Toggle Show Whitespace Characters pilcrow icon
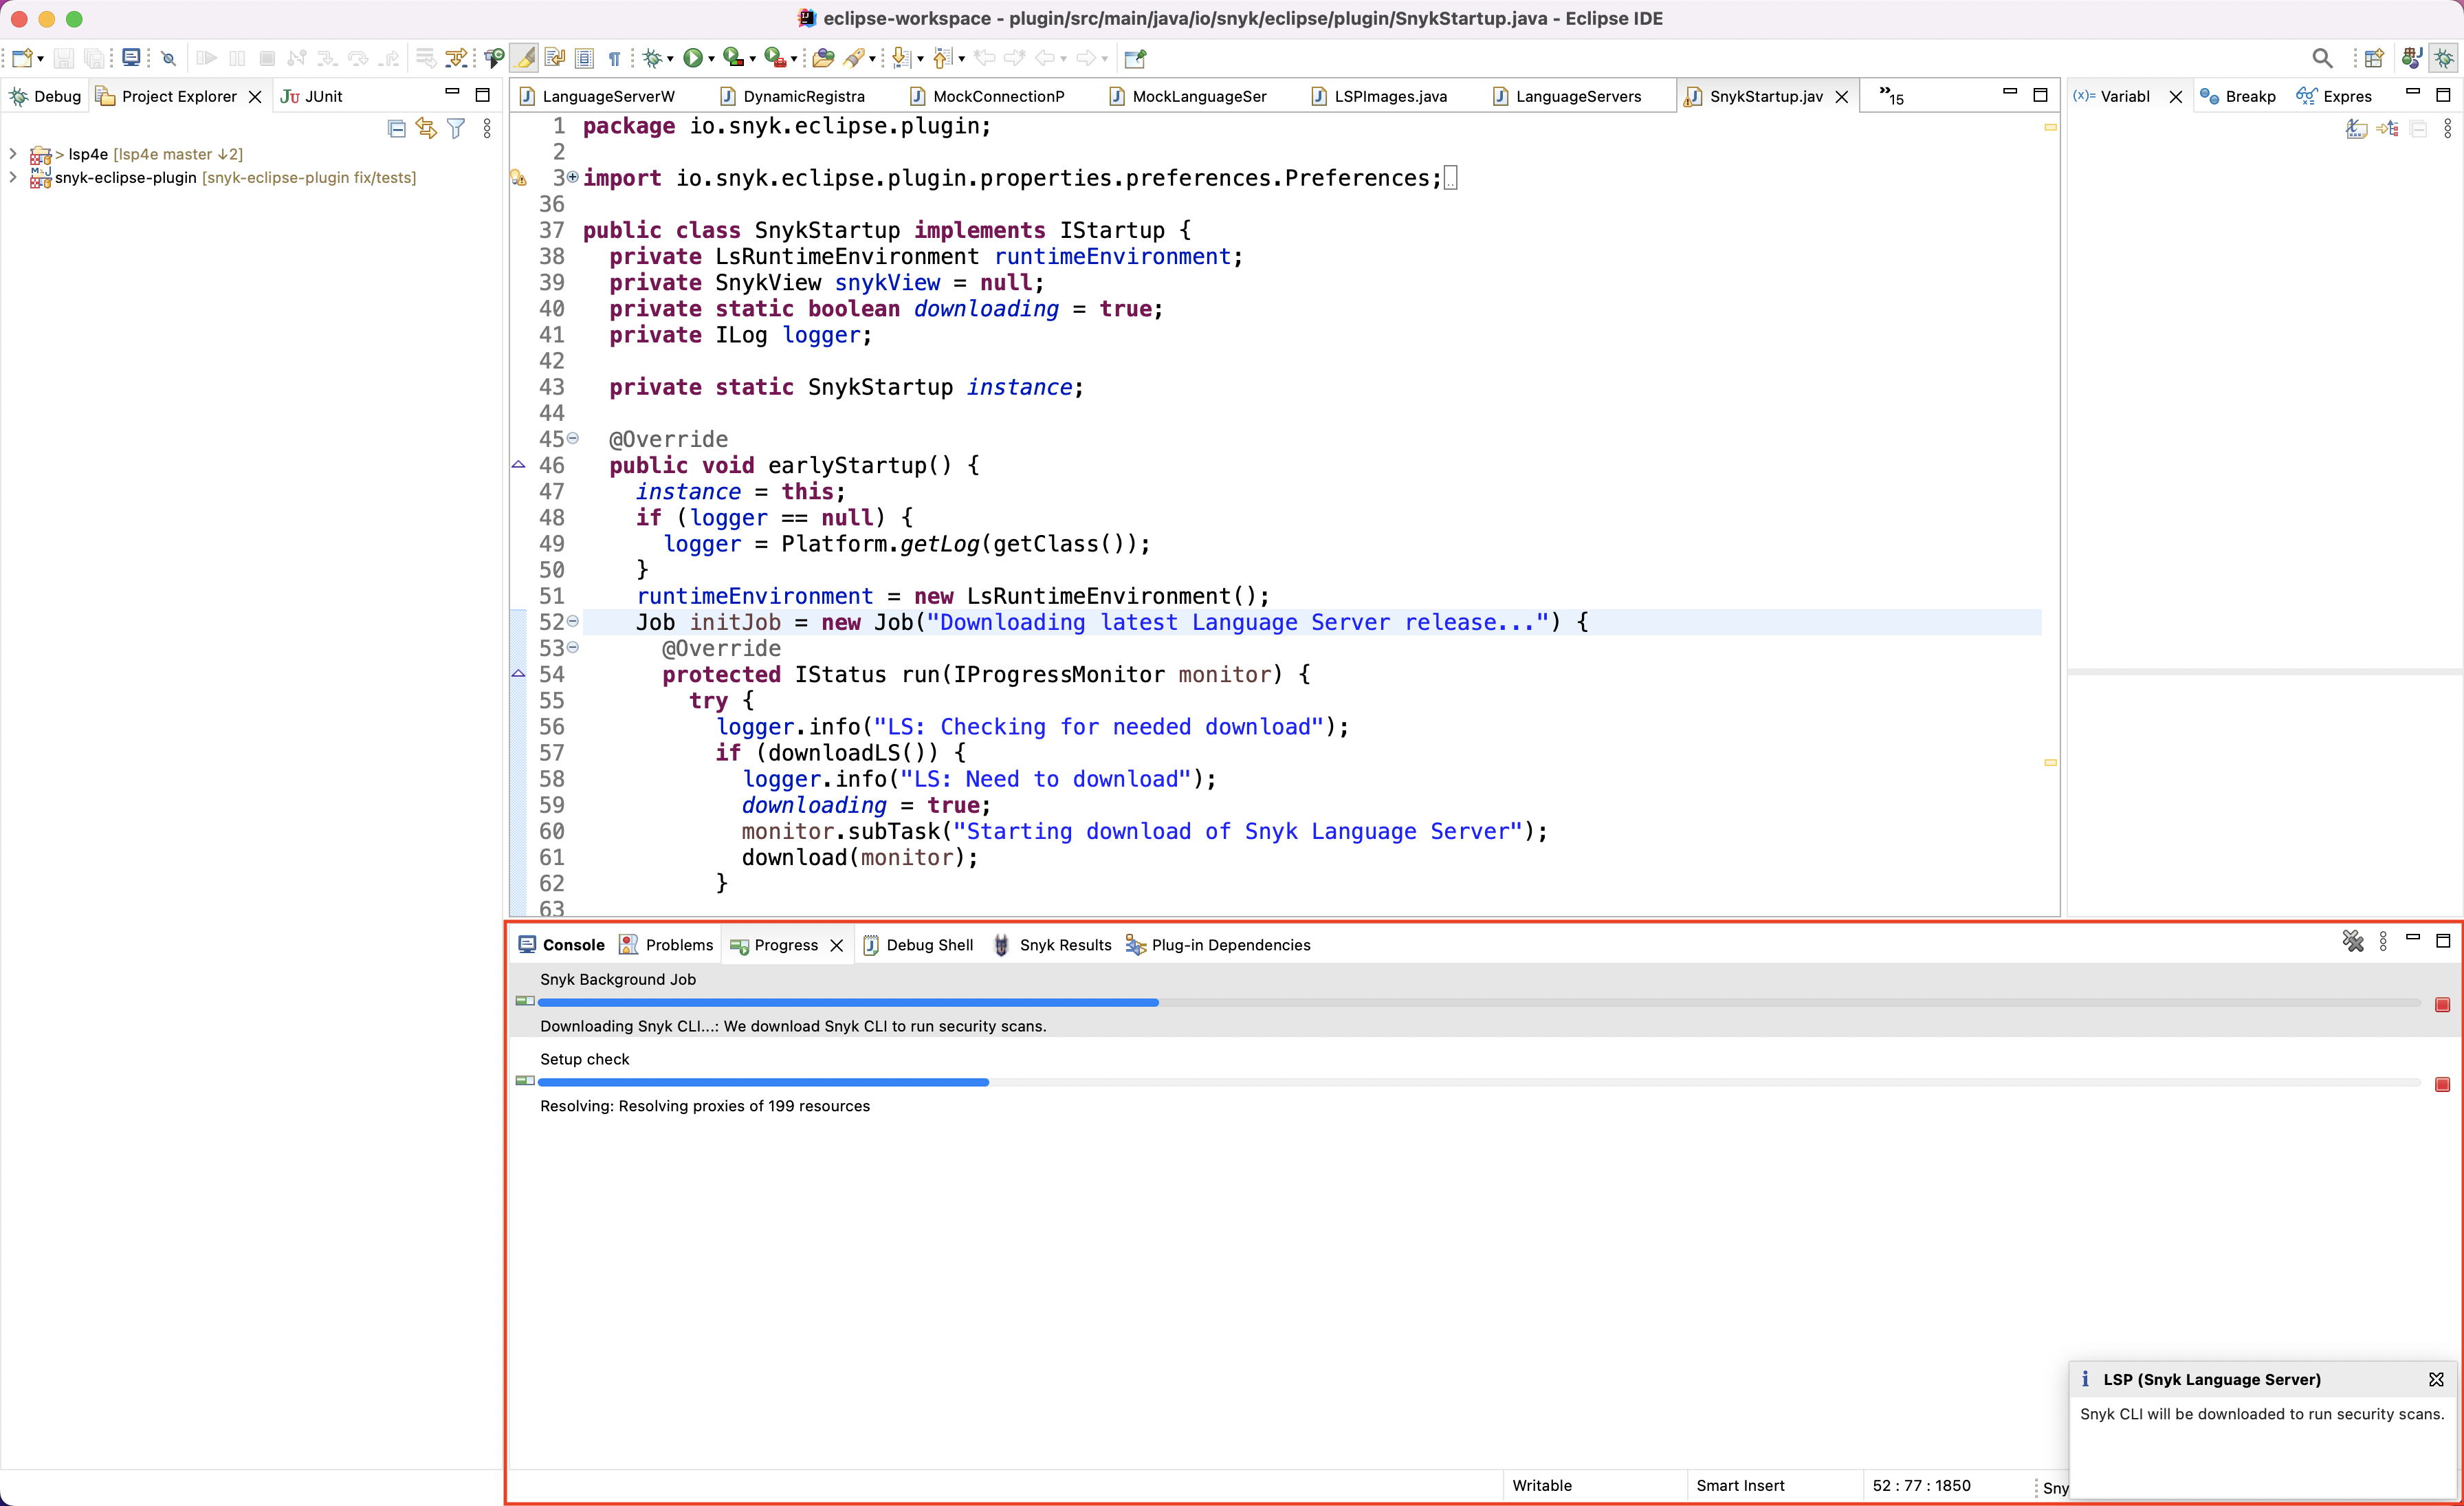2464x1506 pixels. pos(614,58)
